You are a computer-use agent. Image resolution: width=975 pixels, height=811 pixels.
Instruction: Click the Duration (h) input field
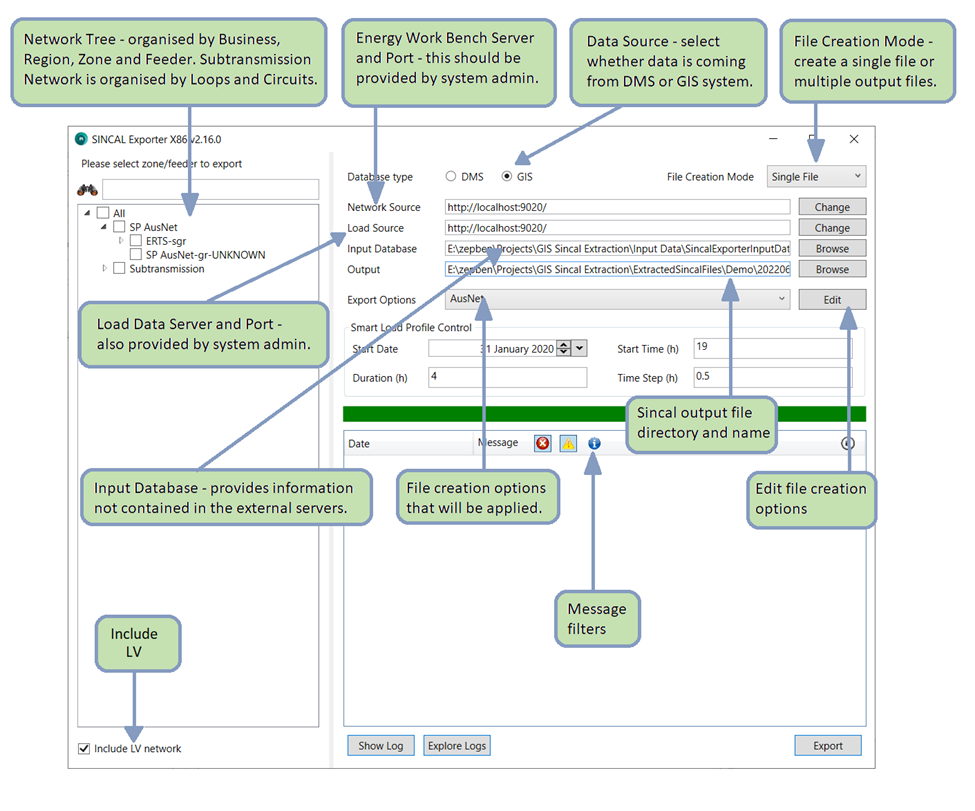pos(508,378)
